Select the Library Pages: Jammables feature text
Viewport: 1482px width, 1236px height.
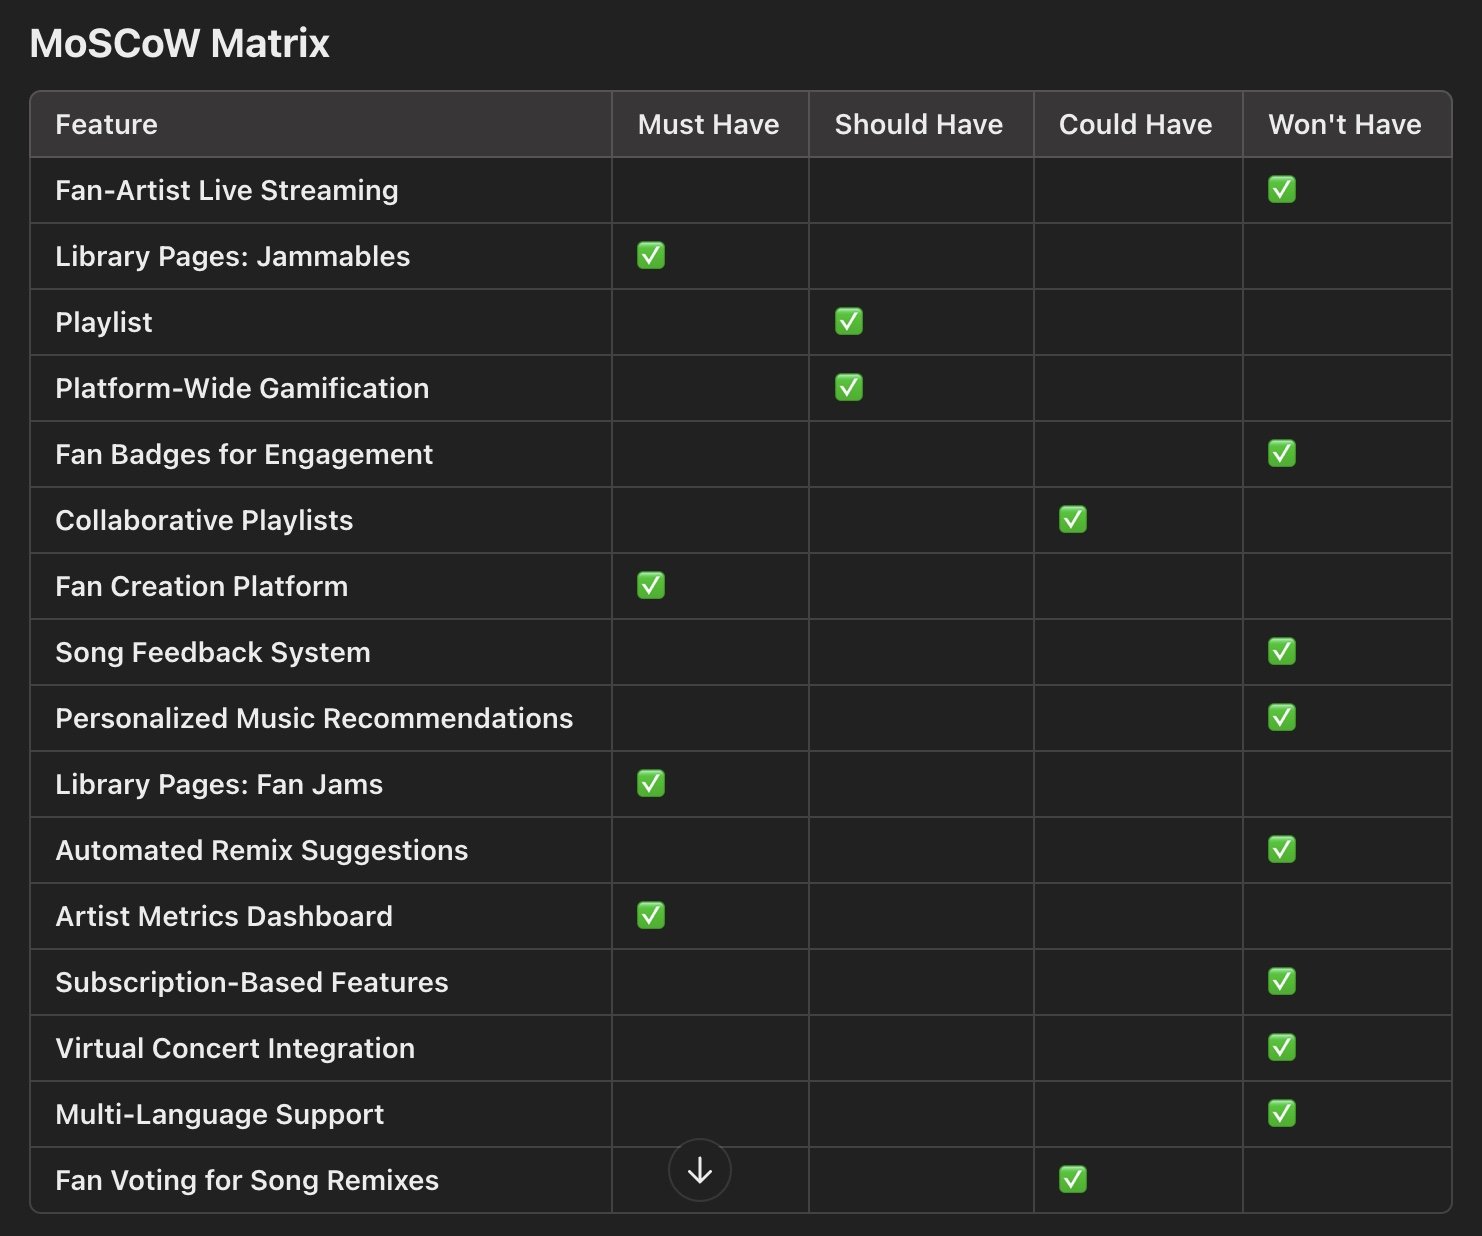(233, 256)
